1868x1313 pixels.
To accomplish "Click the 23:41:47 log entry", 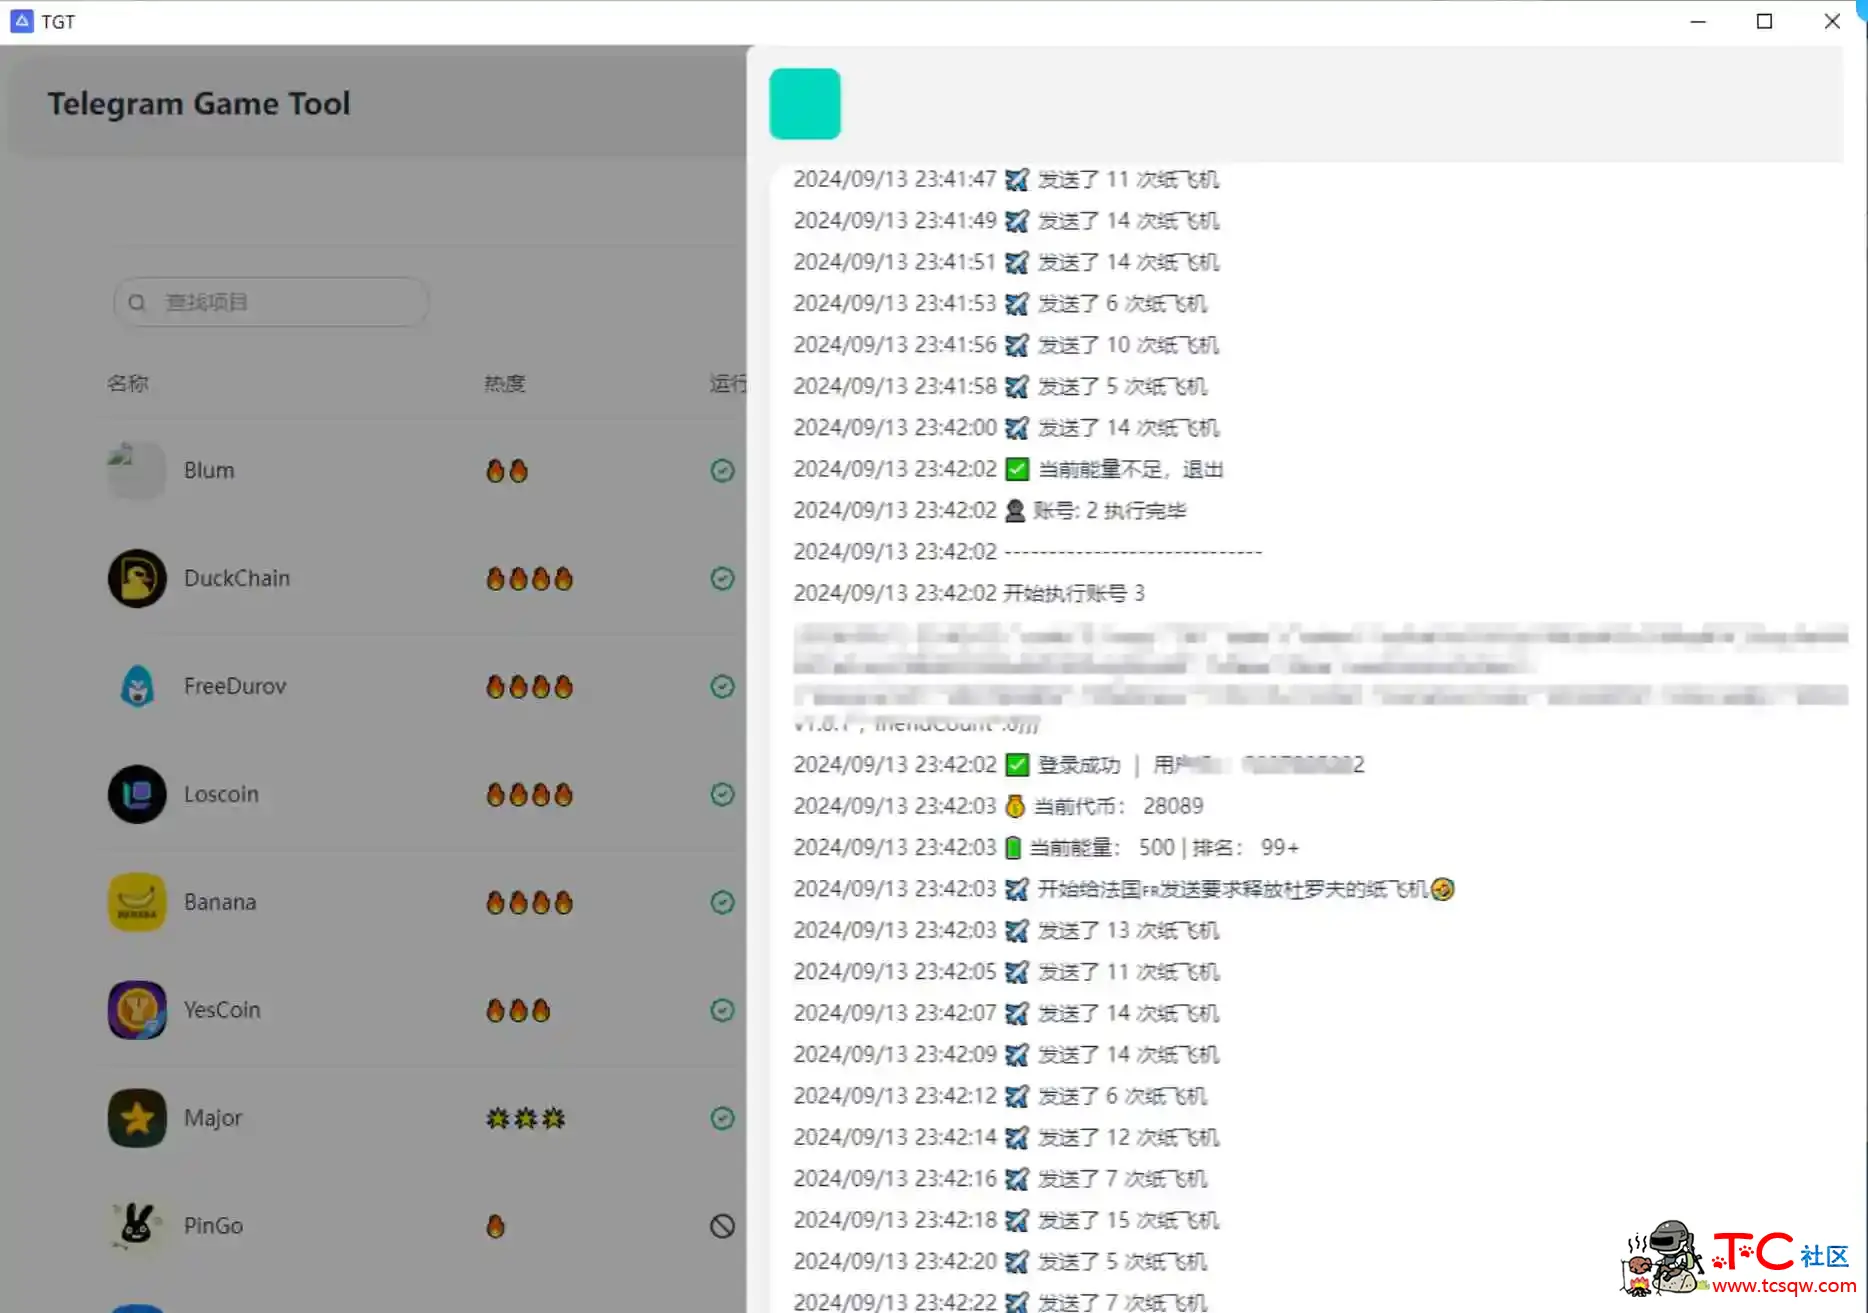I will (x=1006, y=179).
